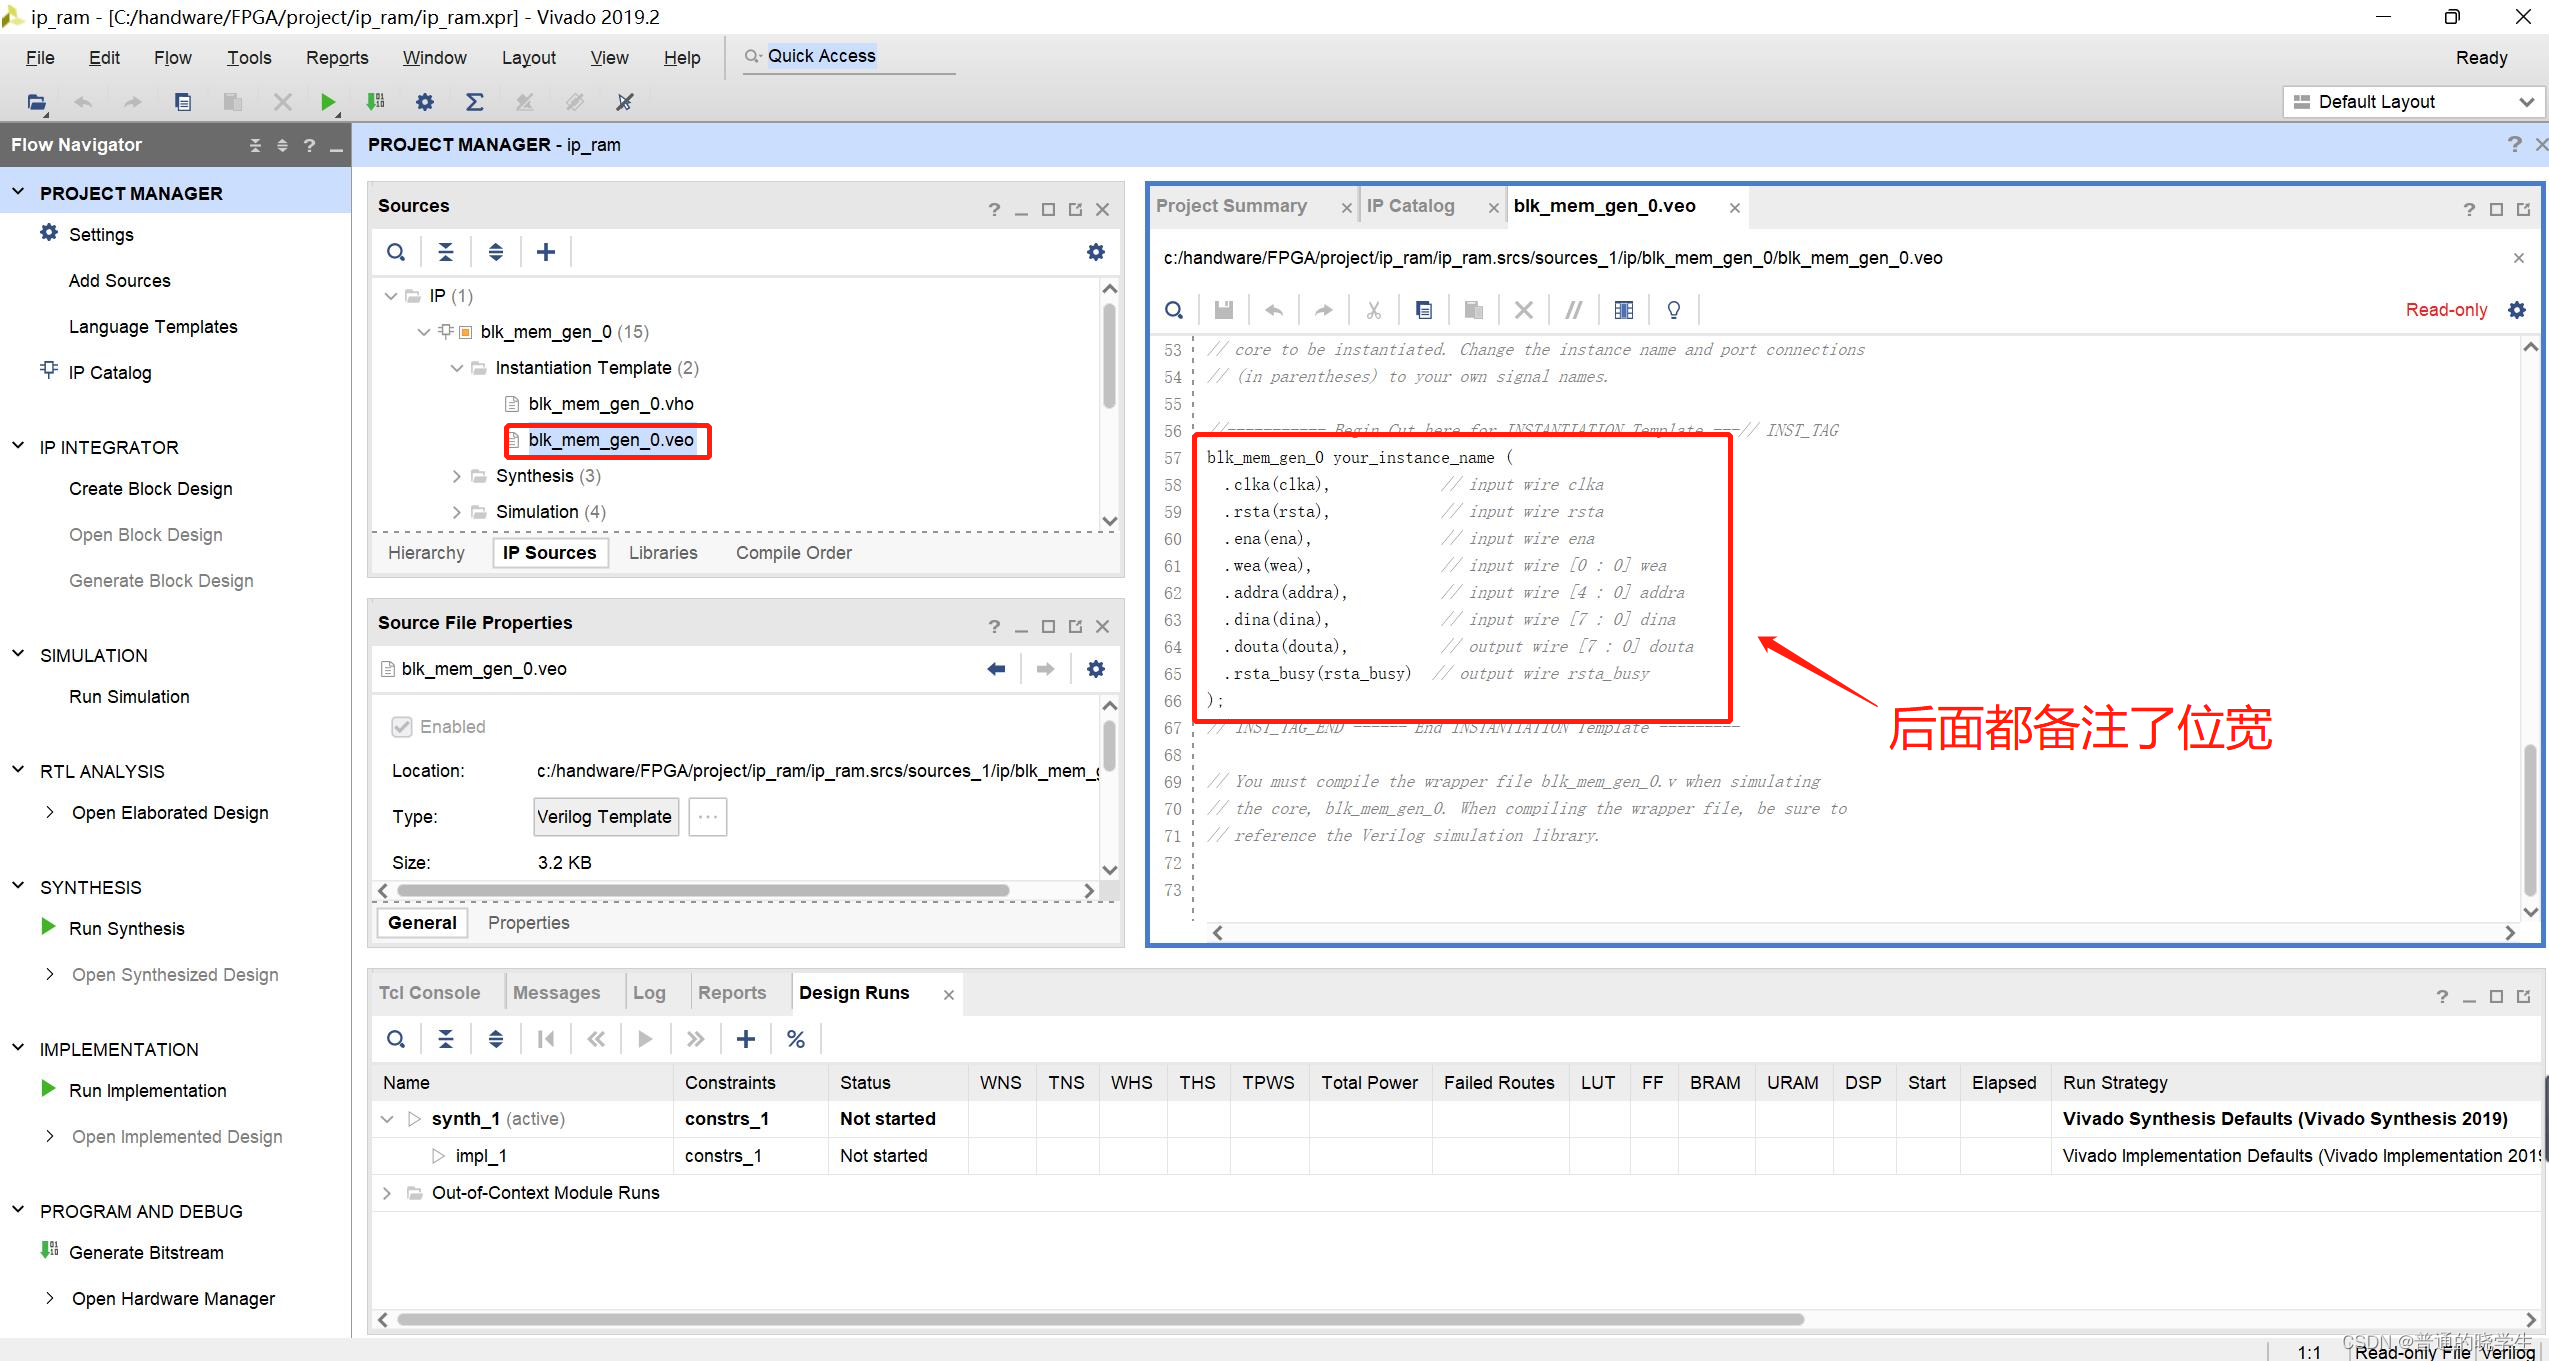
Task: Collapse the Instantiation Template tree node
Action: [x=457, y=368]
